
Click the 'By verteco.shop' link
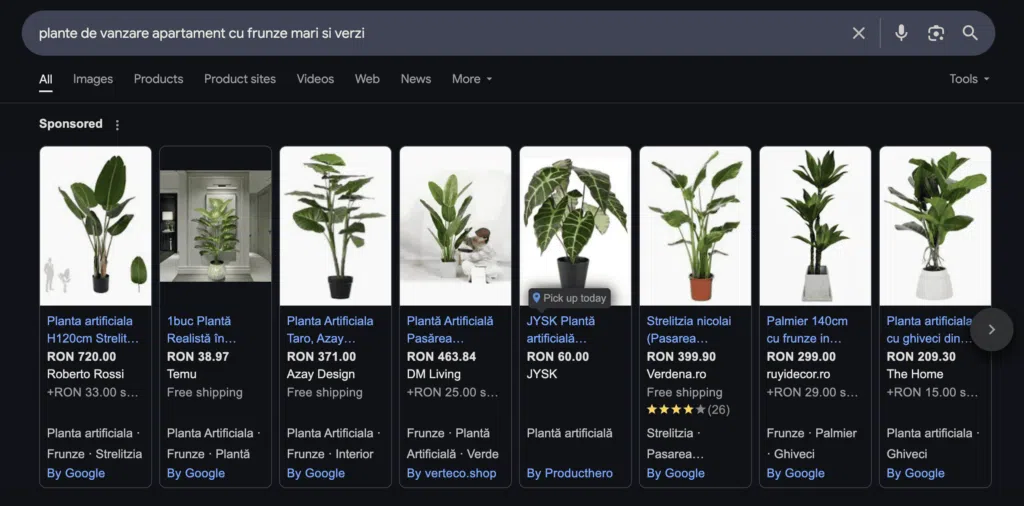[x=451, y=473]
